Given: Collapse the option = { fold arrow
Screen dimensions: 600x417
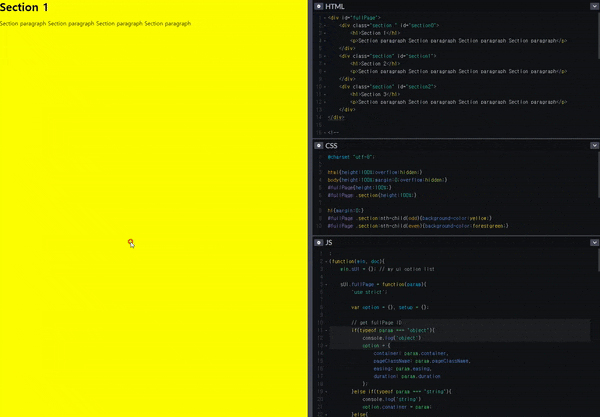Looking at the screenshot, I should click(326, 346).
